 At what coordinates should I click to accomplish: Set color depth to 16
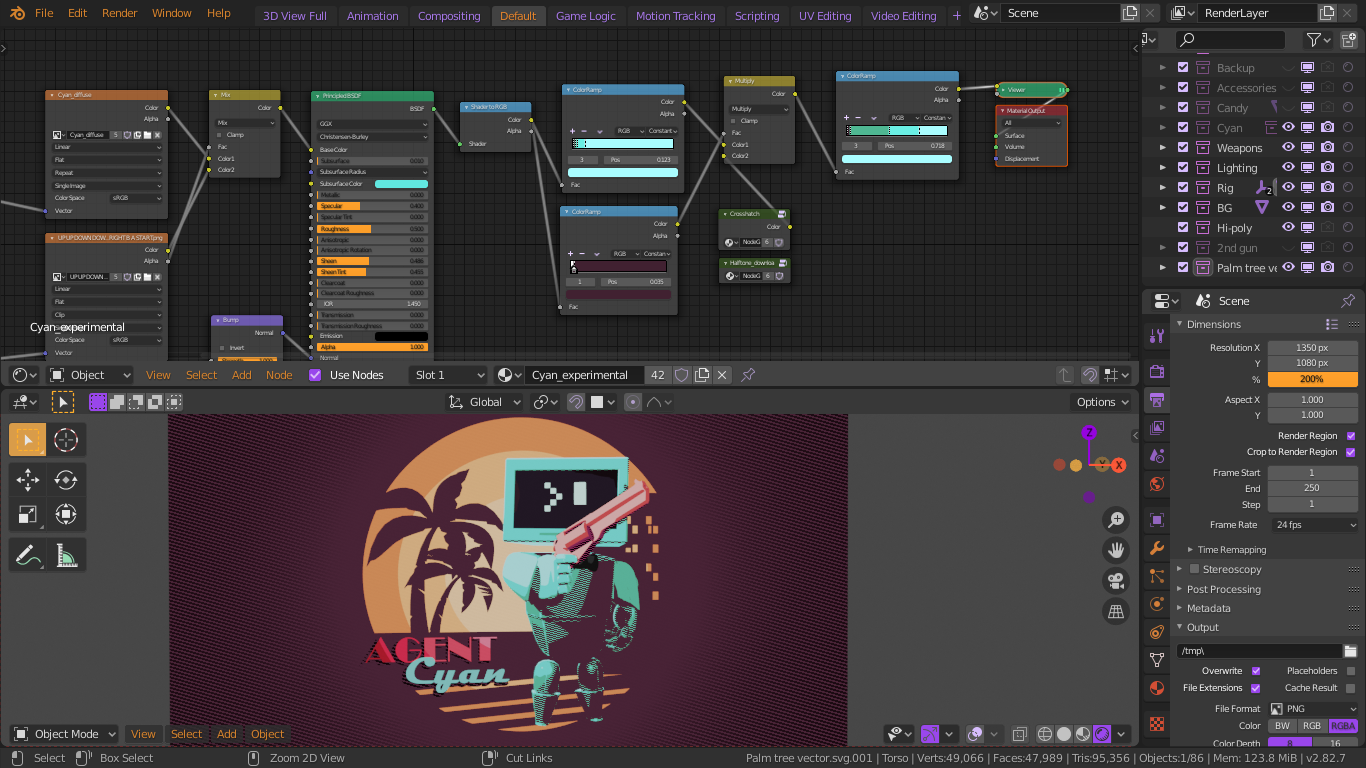coord(1335,744)
